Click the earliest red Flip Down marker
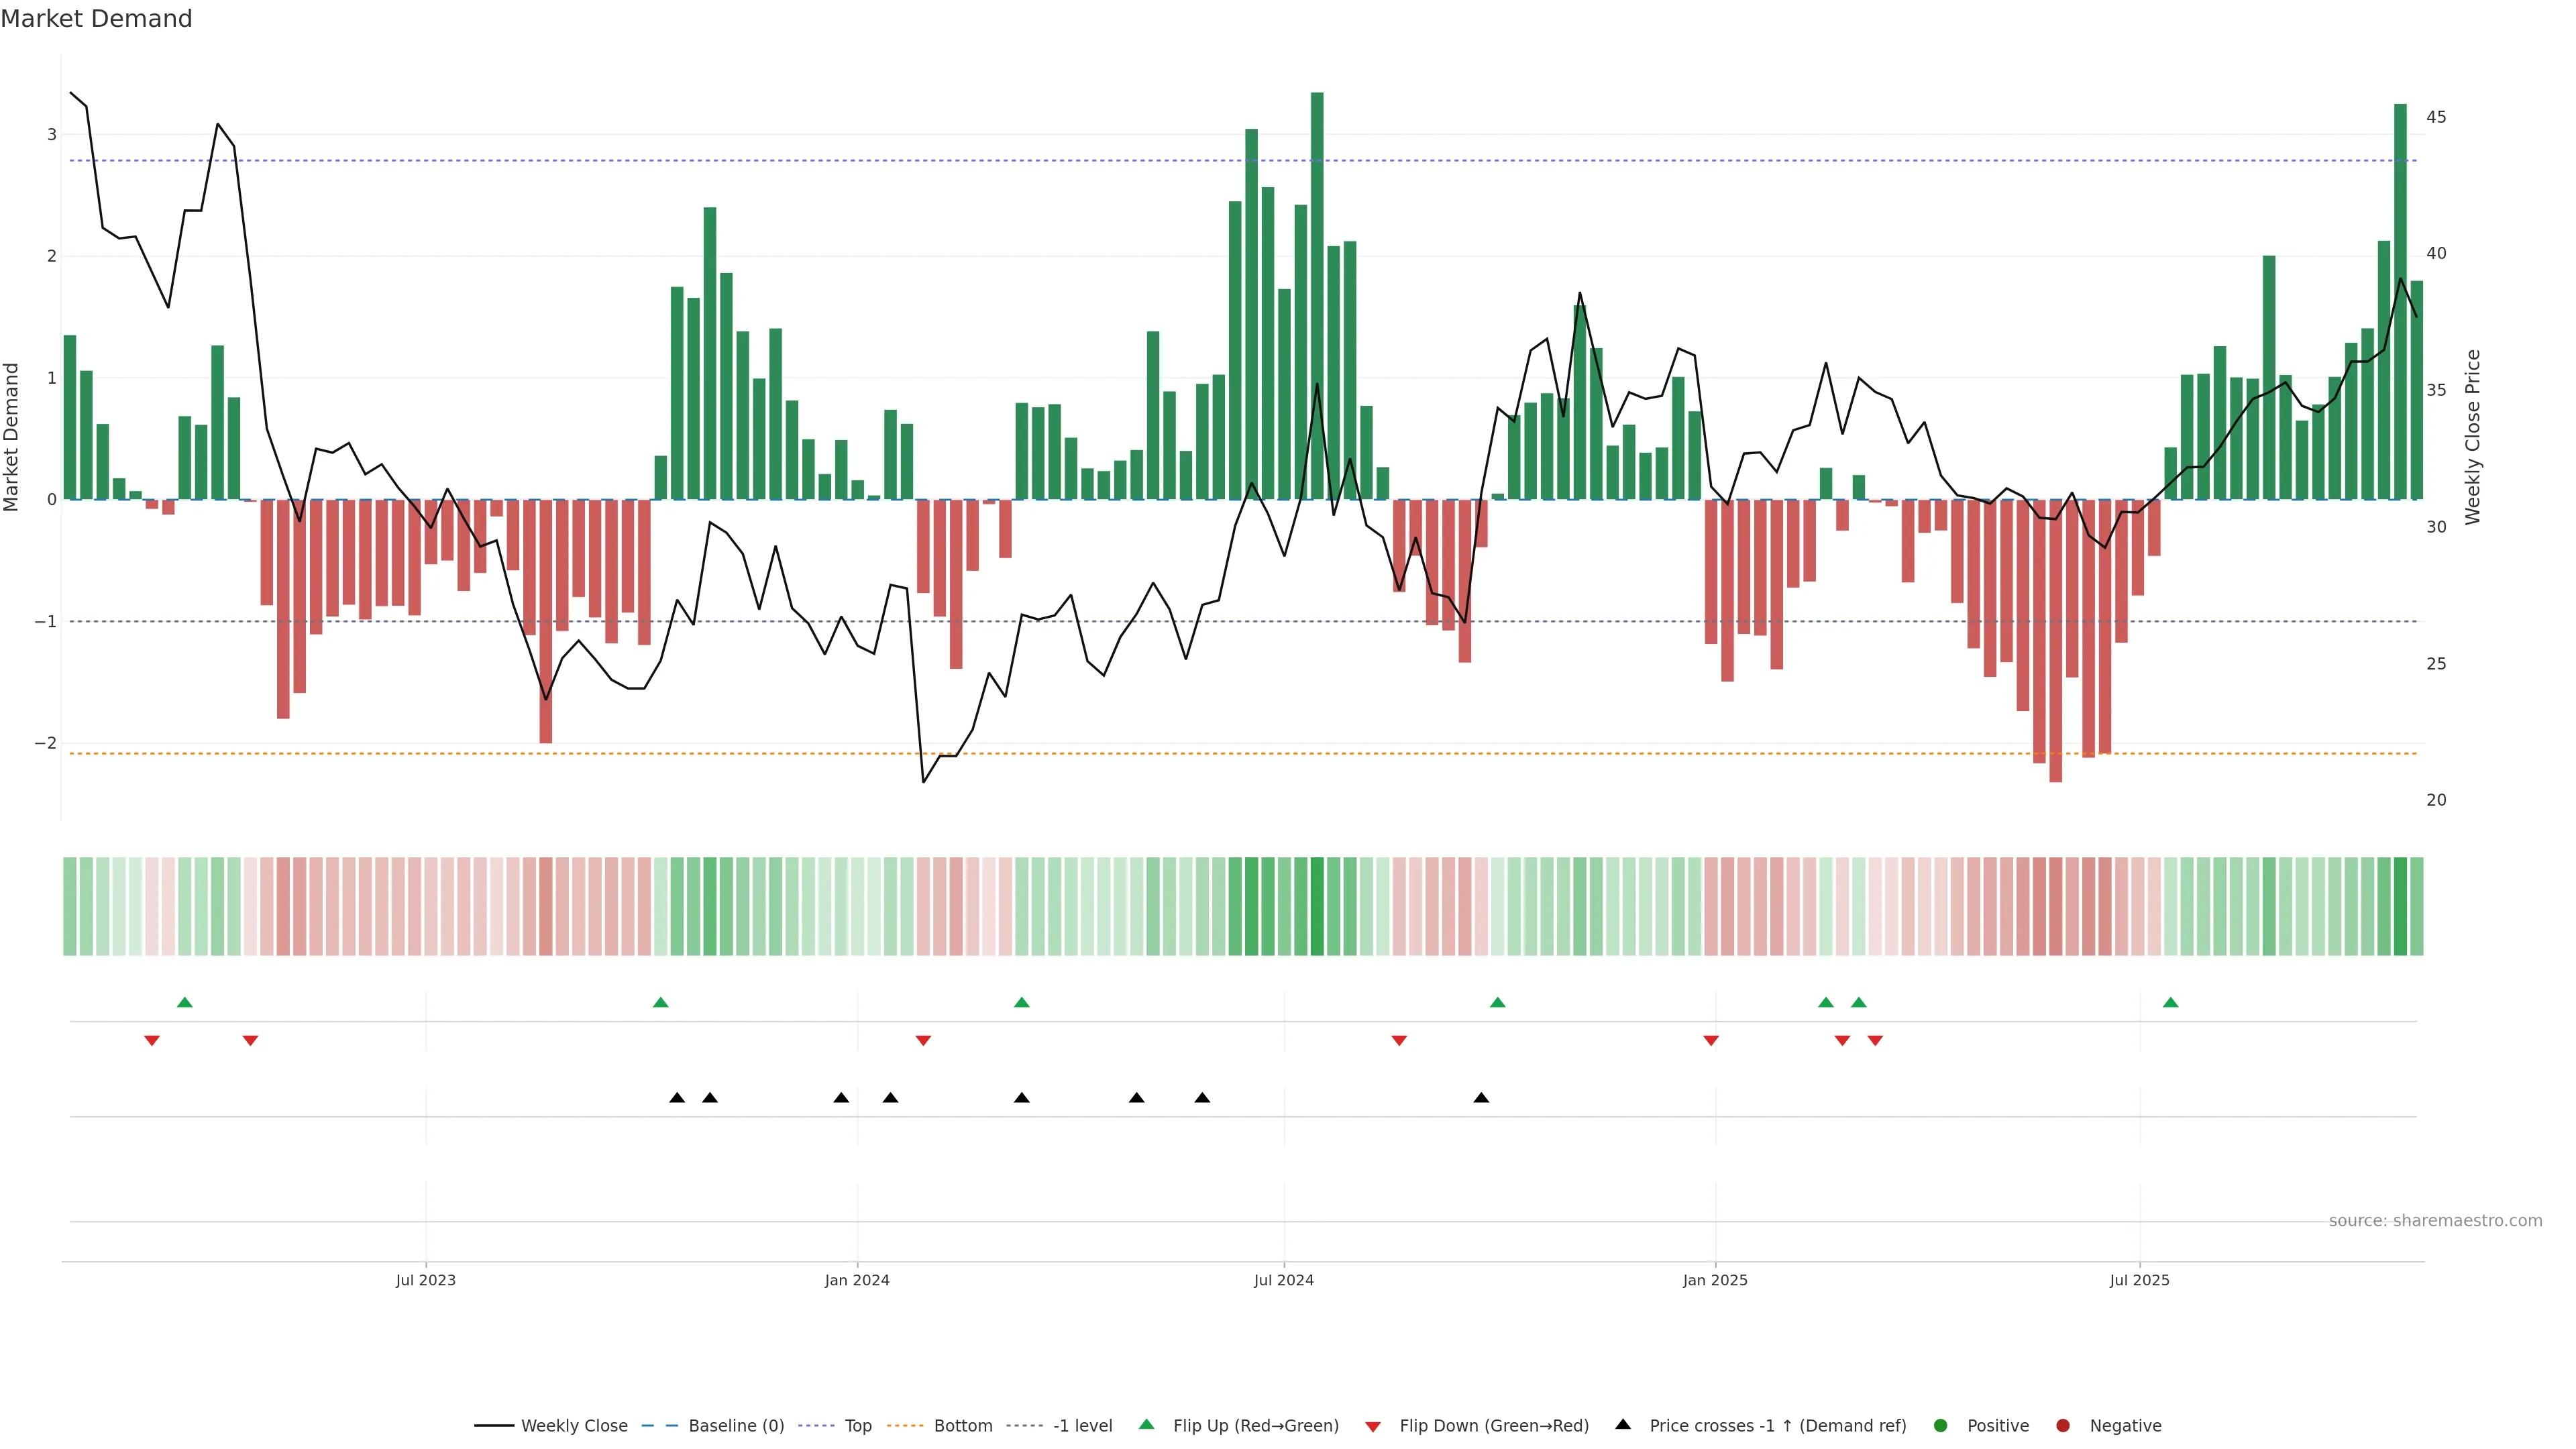The height and width of the screenshot is (1449, 2576). (152, 1041)
